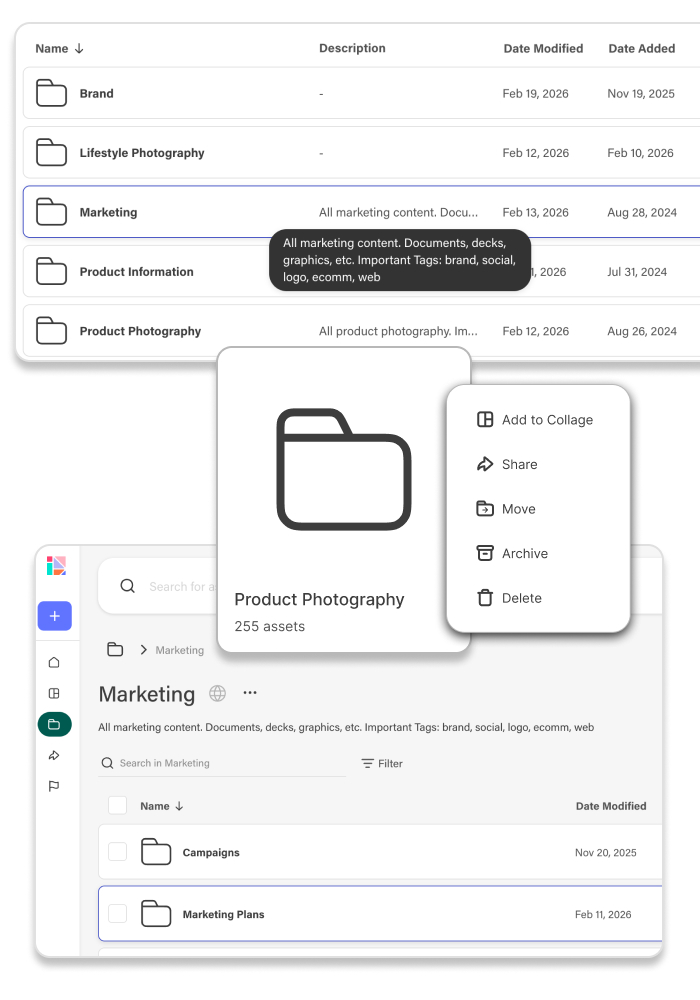Open the flag icon in sidebar

pos(54,786)
